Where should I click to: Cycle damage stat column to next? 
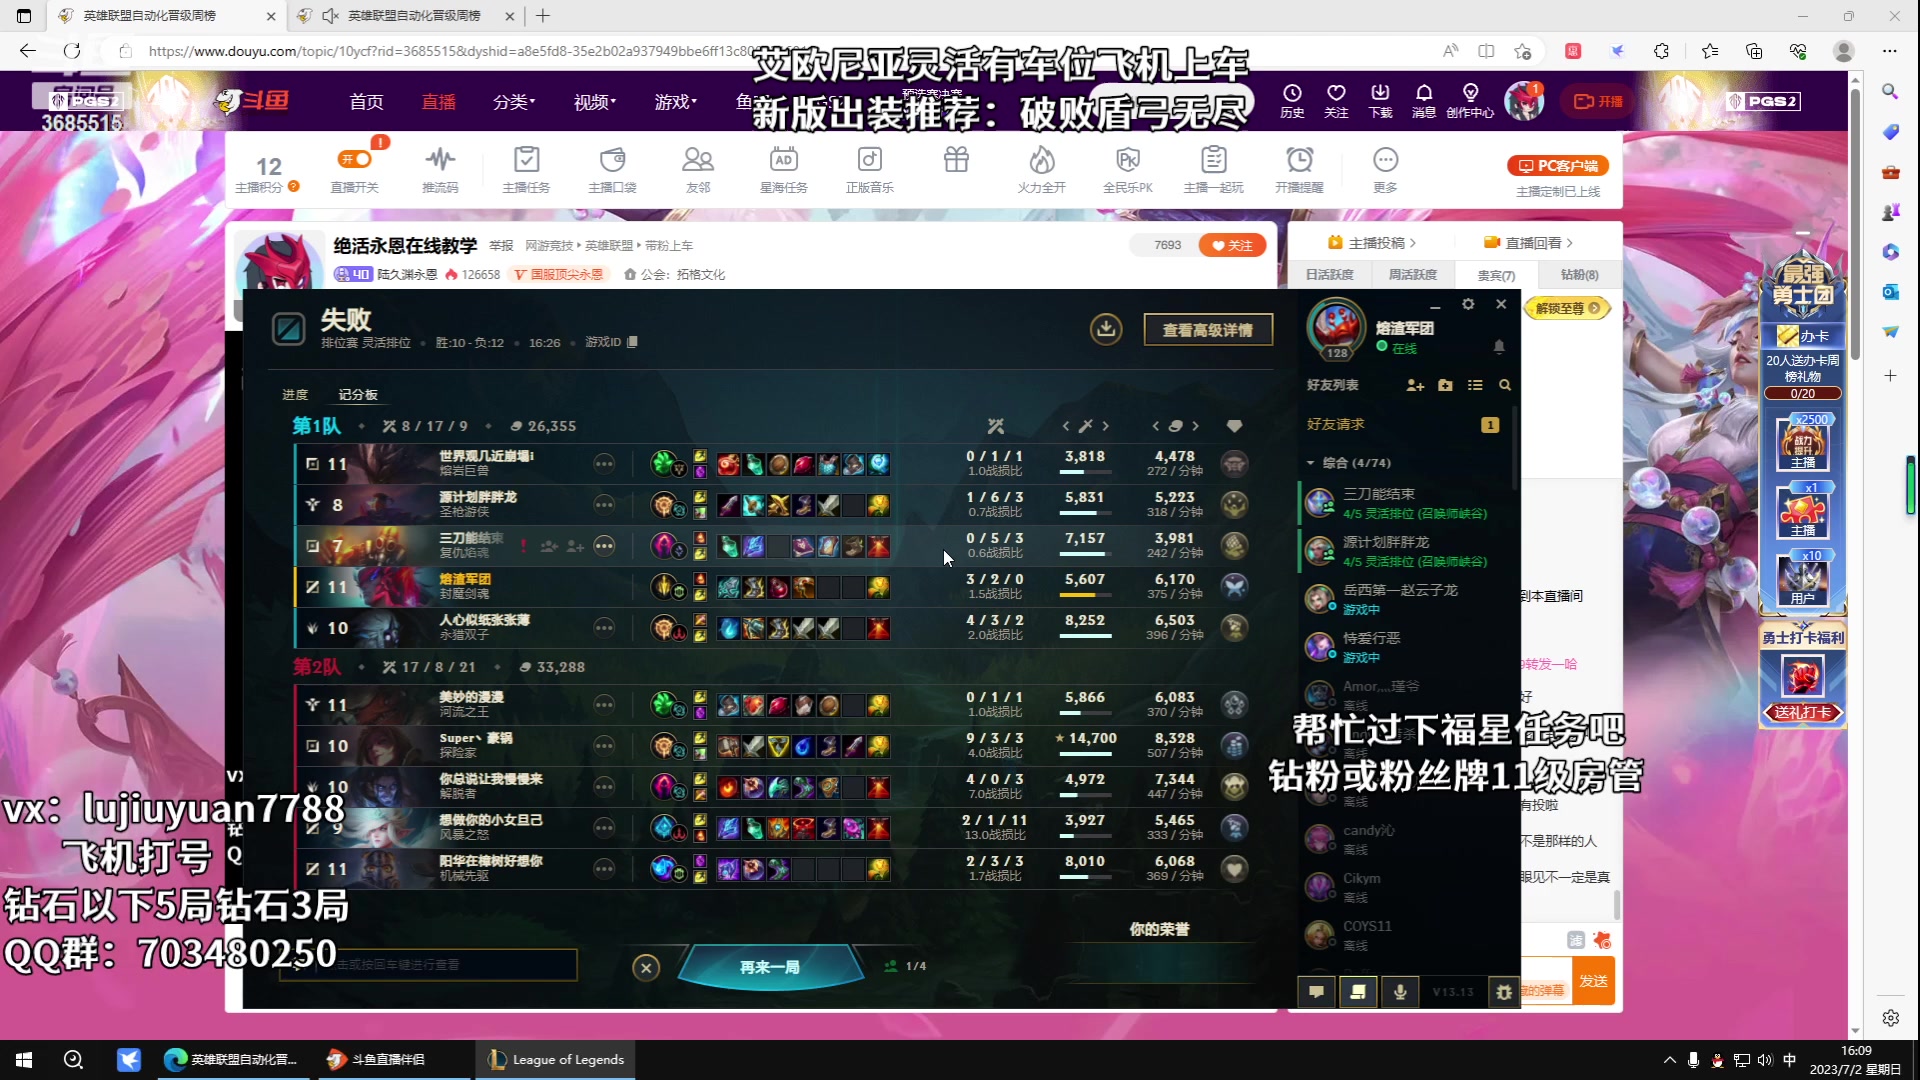[x=1106, y=426]
